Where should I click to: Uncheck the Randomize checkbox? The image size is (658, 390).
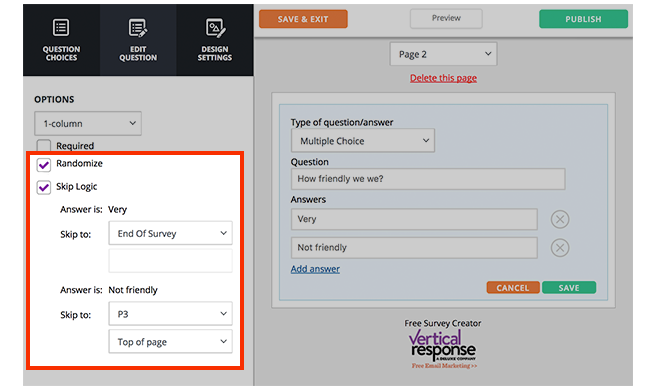click(x=44, y=165)
